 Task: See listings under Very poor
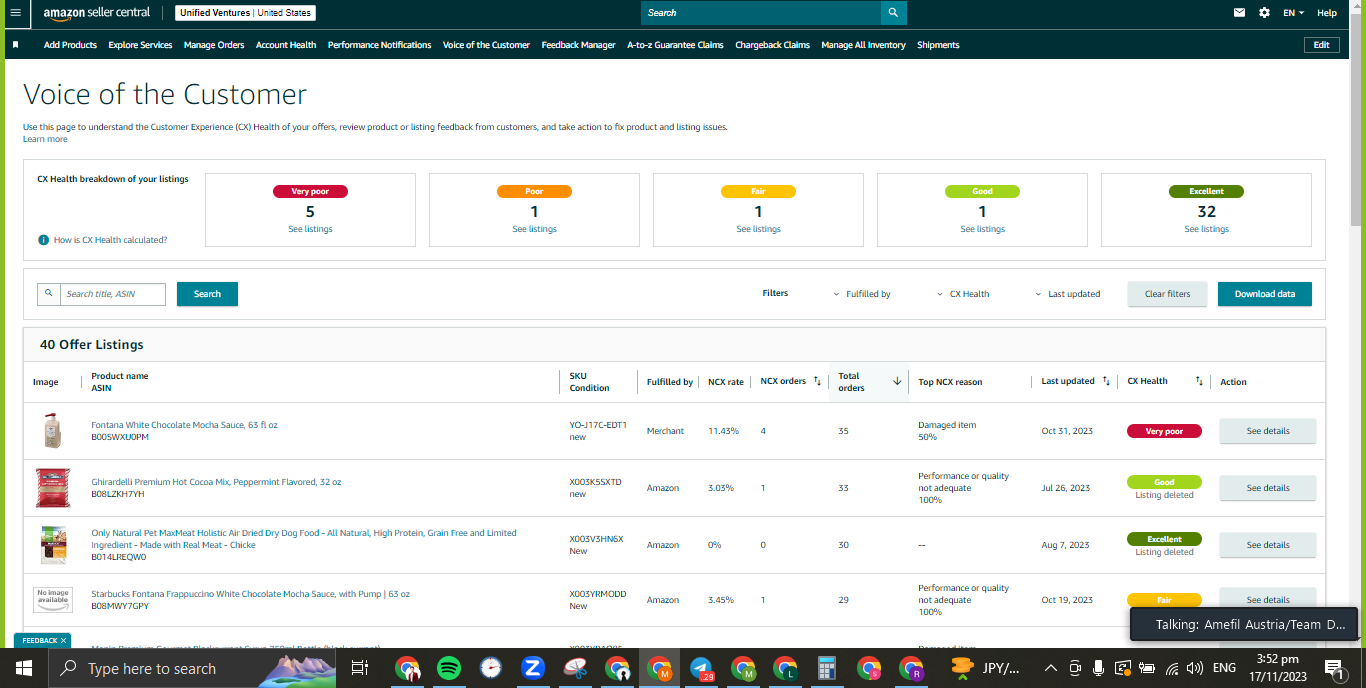[x=310, y=229]
